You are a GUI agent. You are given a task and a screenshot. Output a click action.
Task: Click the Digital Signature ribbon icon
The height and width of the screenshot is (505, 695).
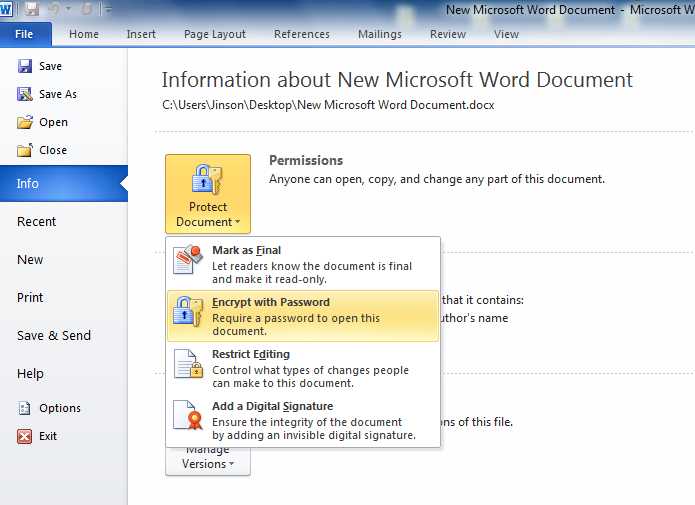(188, 415)
